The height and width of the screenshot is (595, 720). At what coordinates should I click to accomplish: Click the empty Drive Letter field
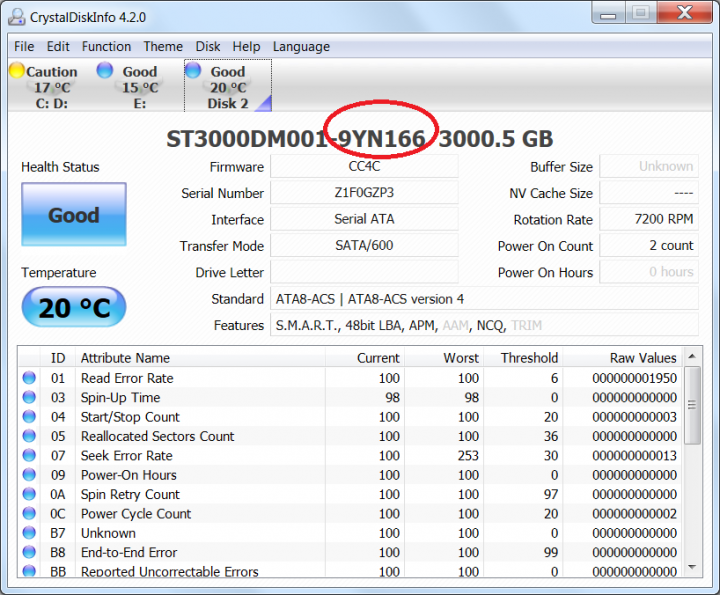[x=364, y=272]
